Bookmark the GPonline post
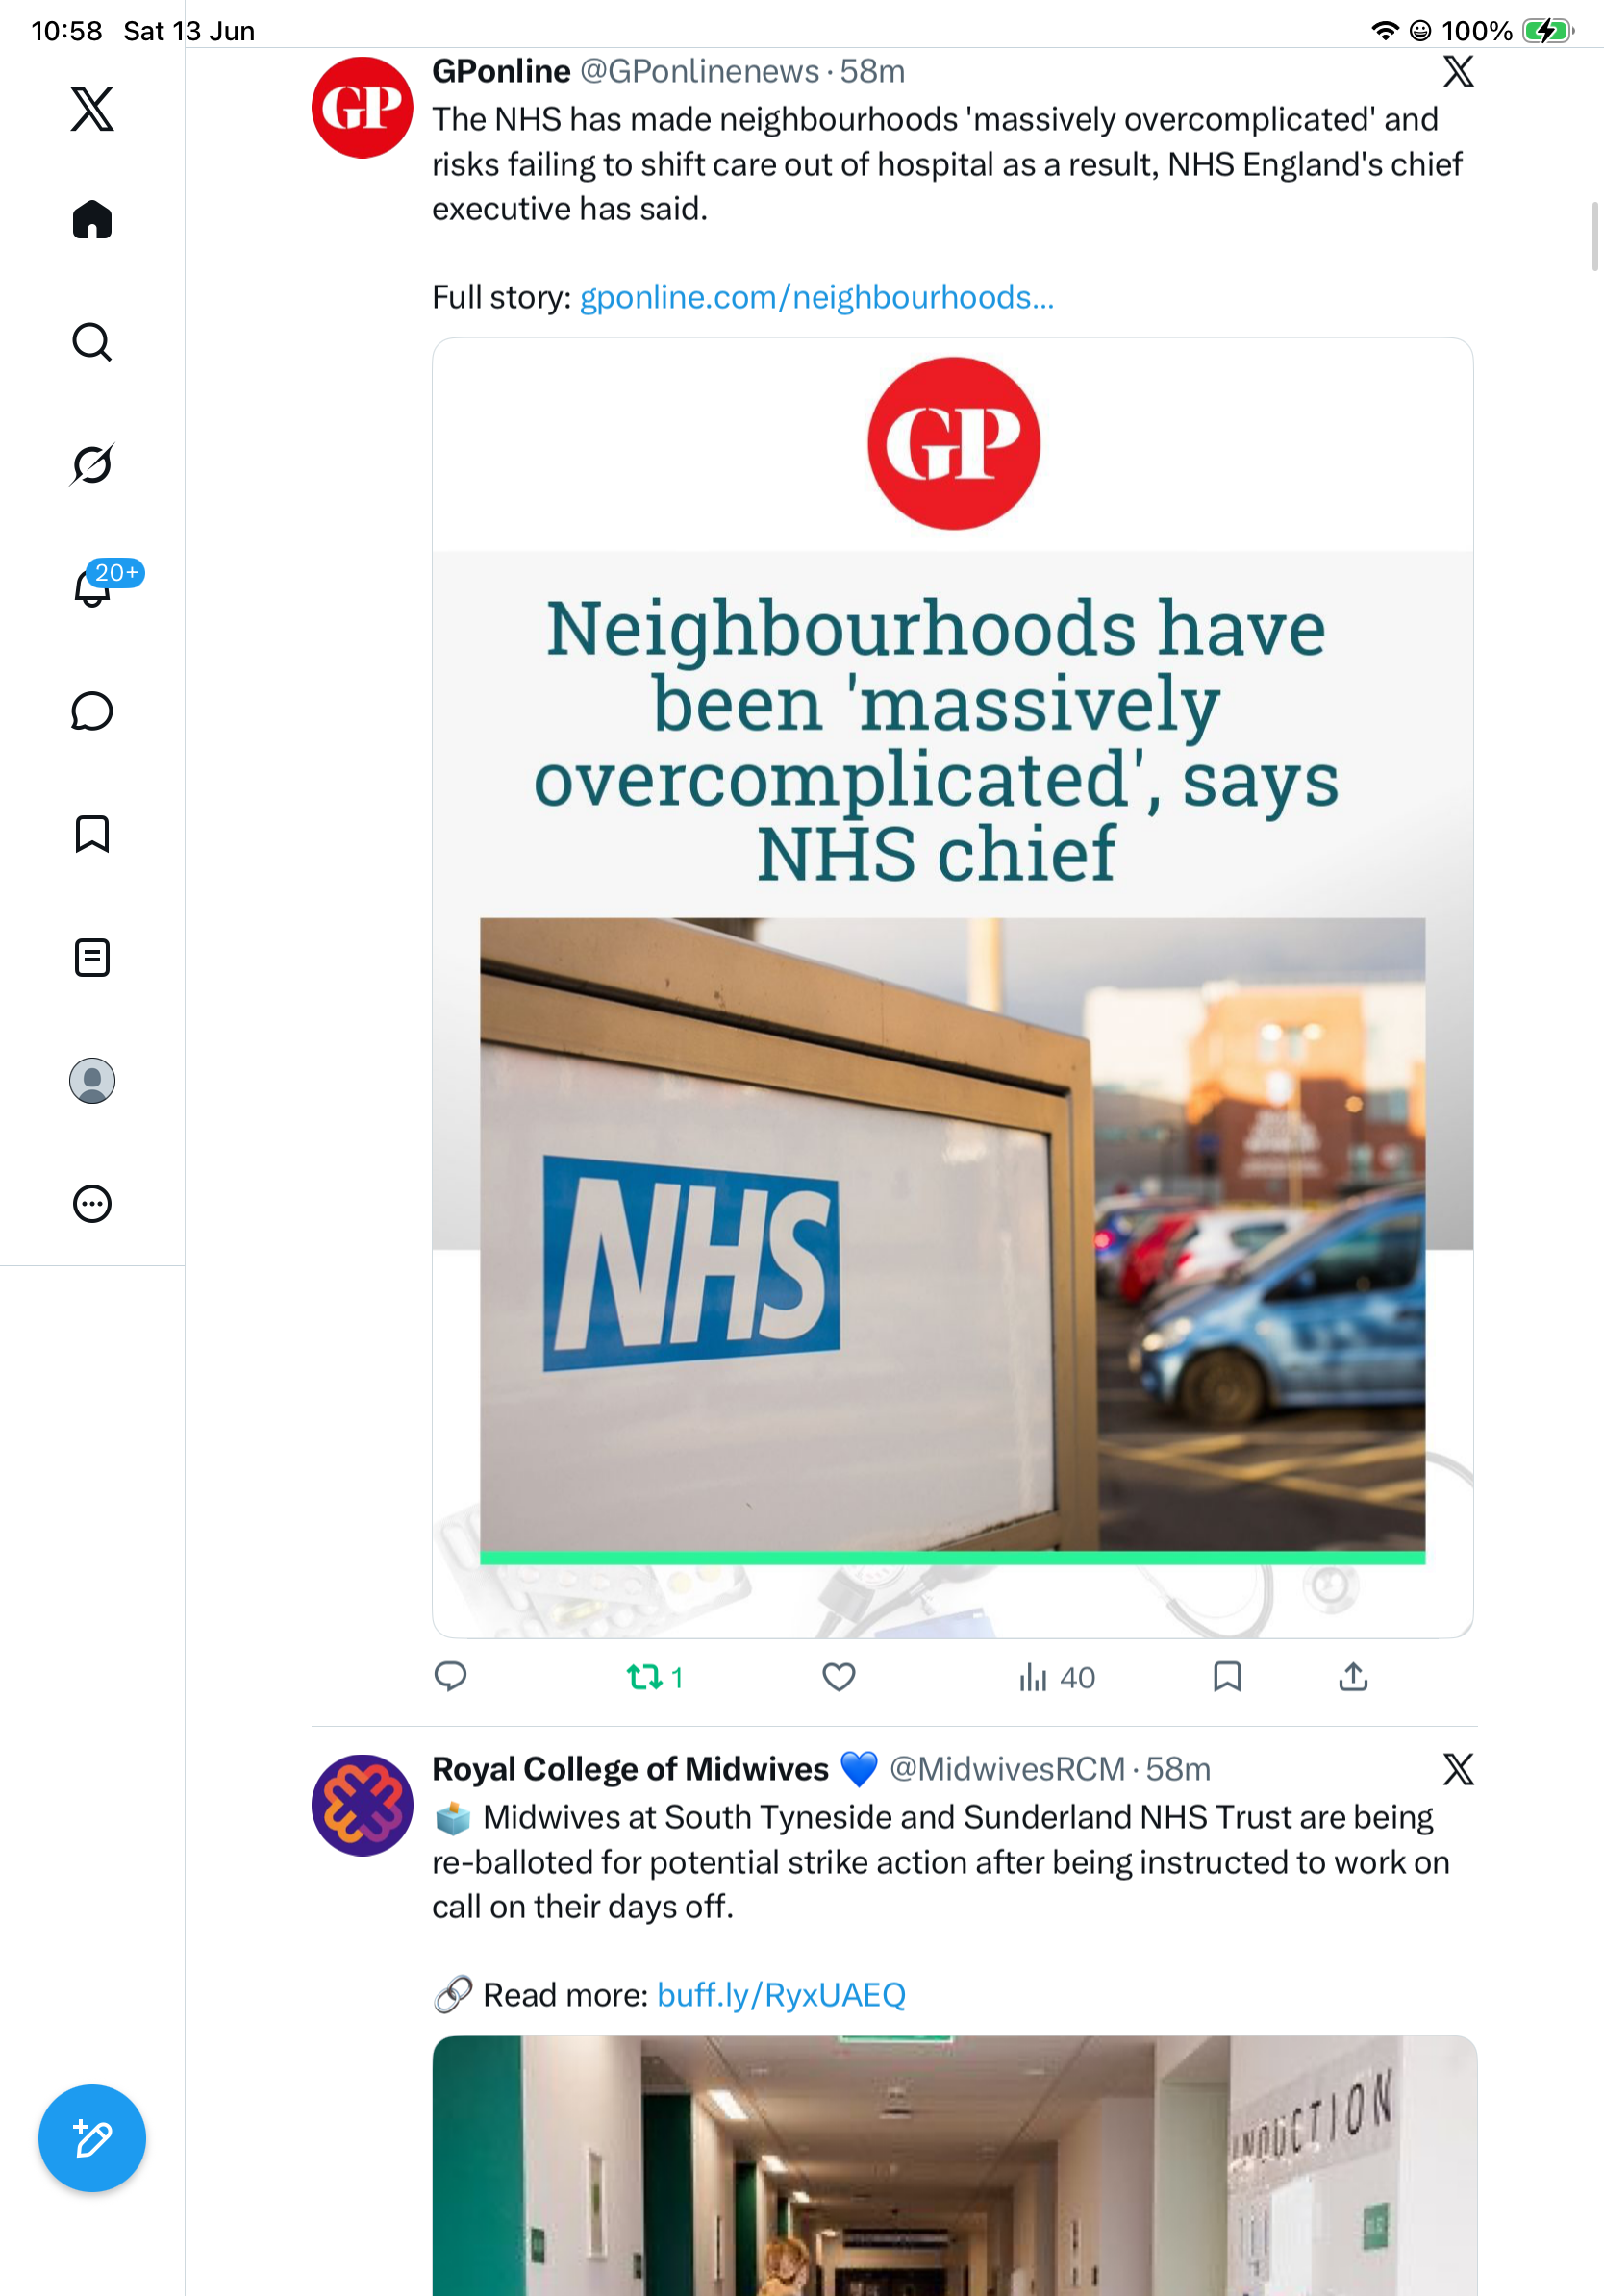The width and height of the screenshot is (1604, 2296). tap(1227, 1677)
